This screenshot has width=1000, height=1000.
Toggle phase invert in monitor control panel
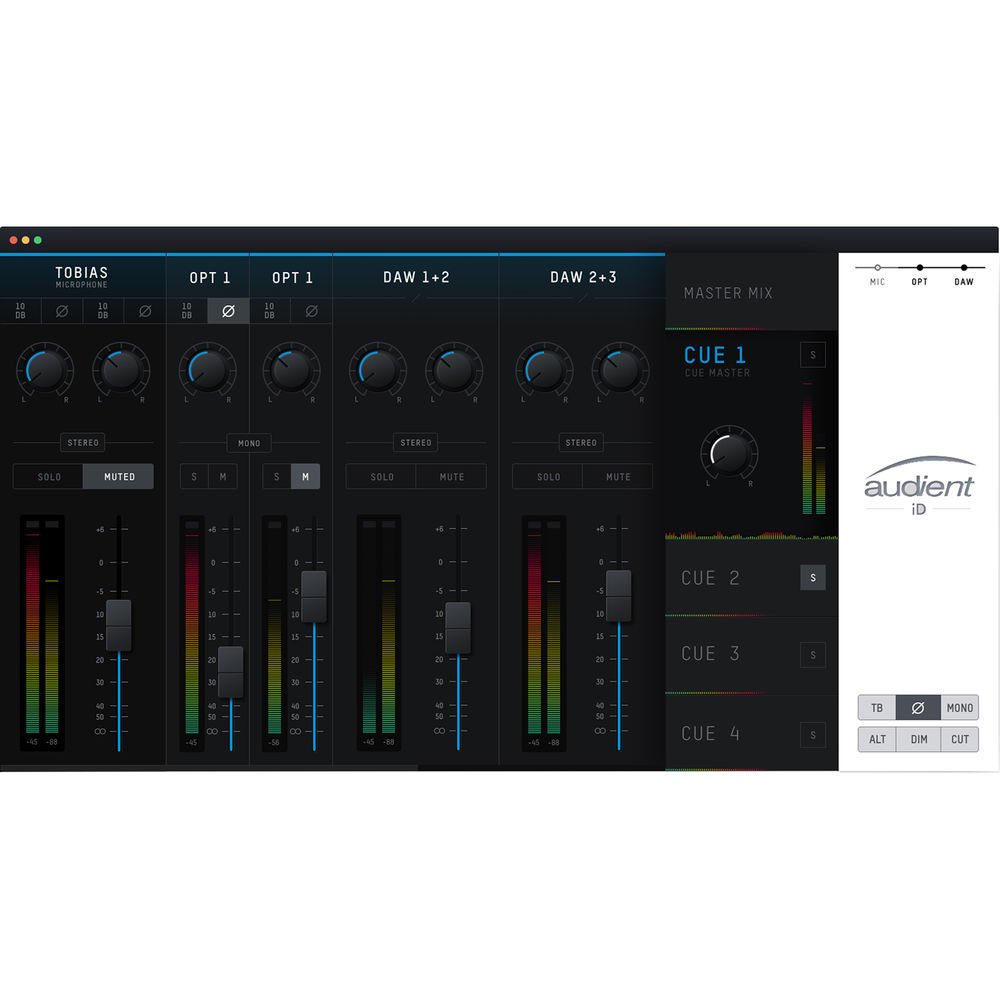tap(918, 708)
